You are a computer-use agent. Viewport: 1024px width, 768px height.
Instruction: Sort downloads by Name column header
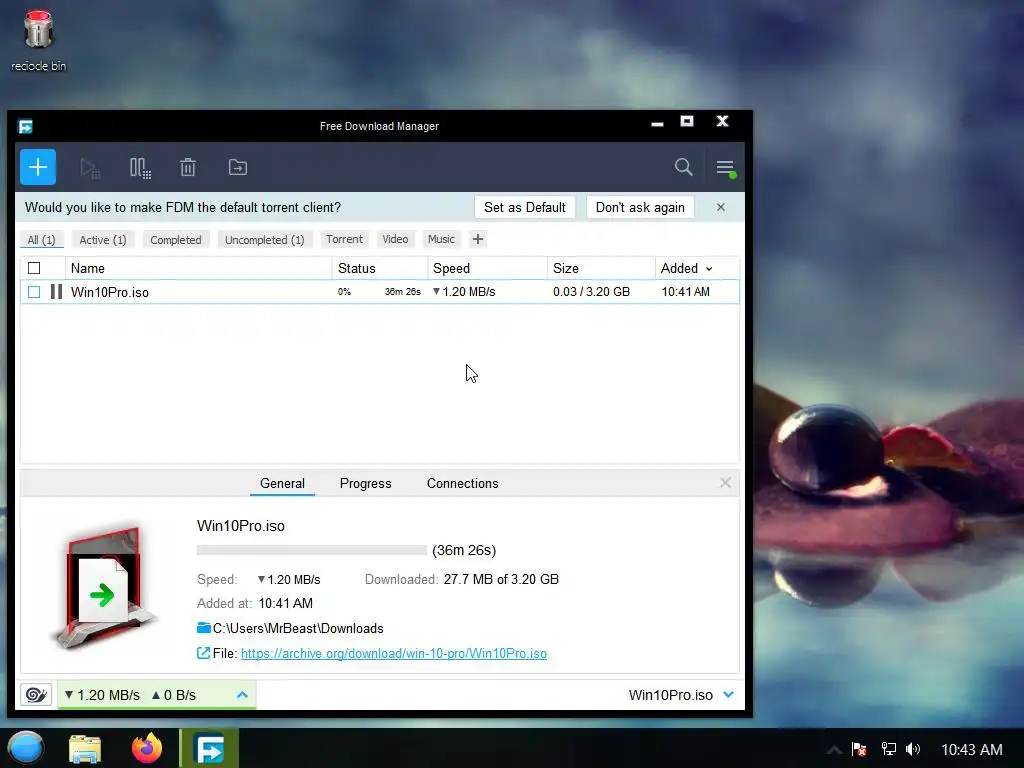(x=199, y=268)
